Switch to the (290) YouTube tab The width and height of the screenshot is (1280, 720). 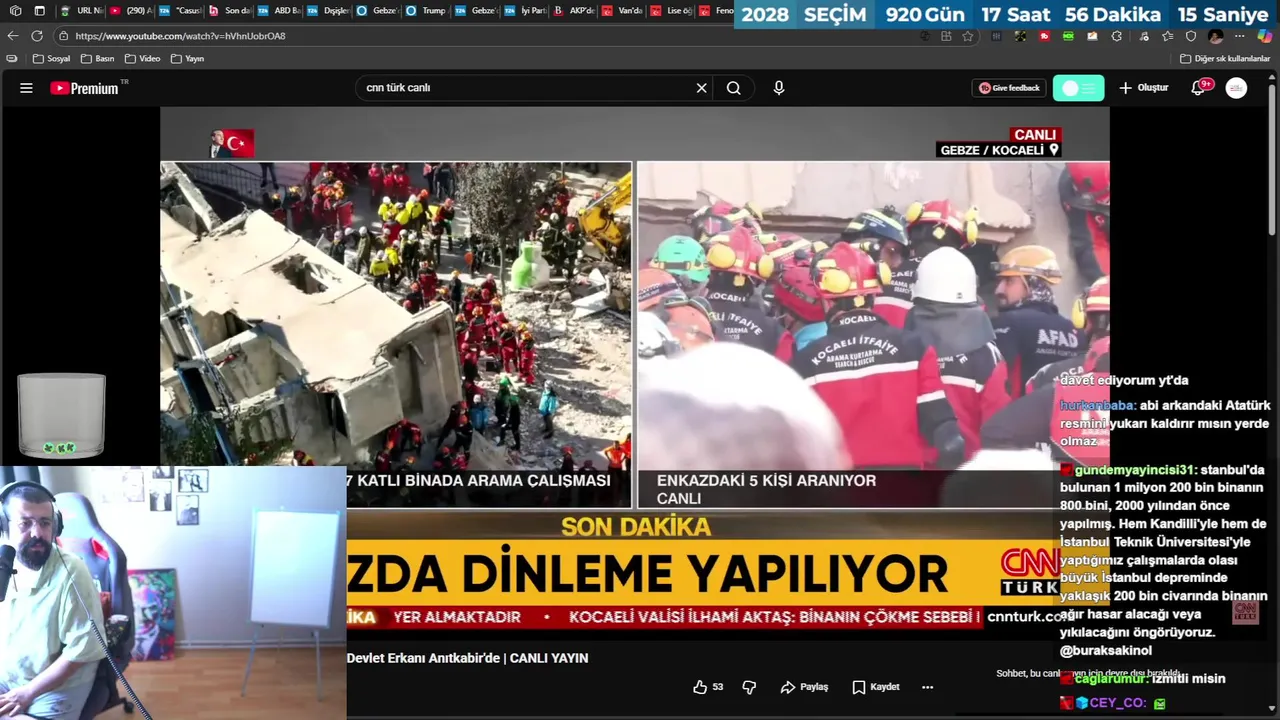tap(131, 11)
